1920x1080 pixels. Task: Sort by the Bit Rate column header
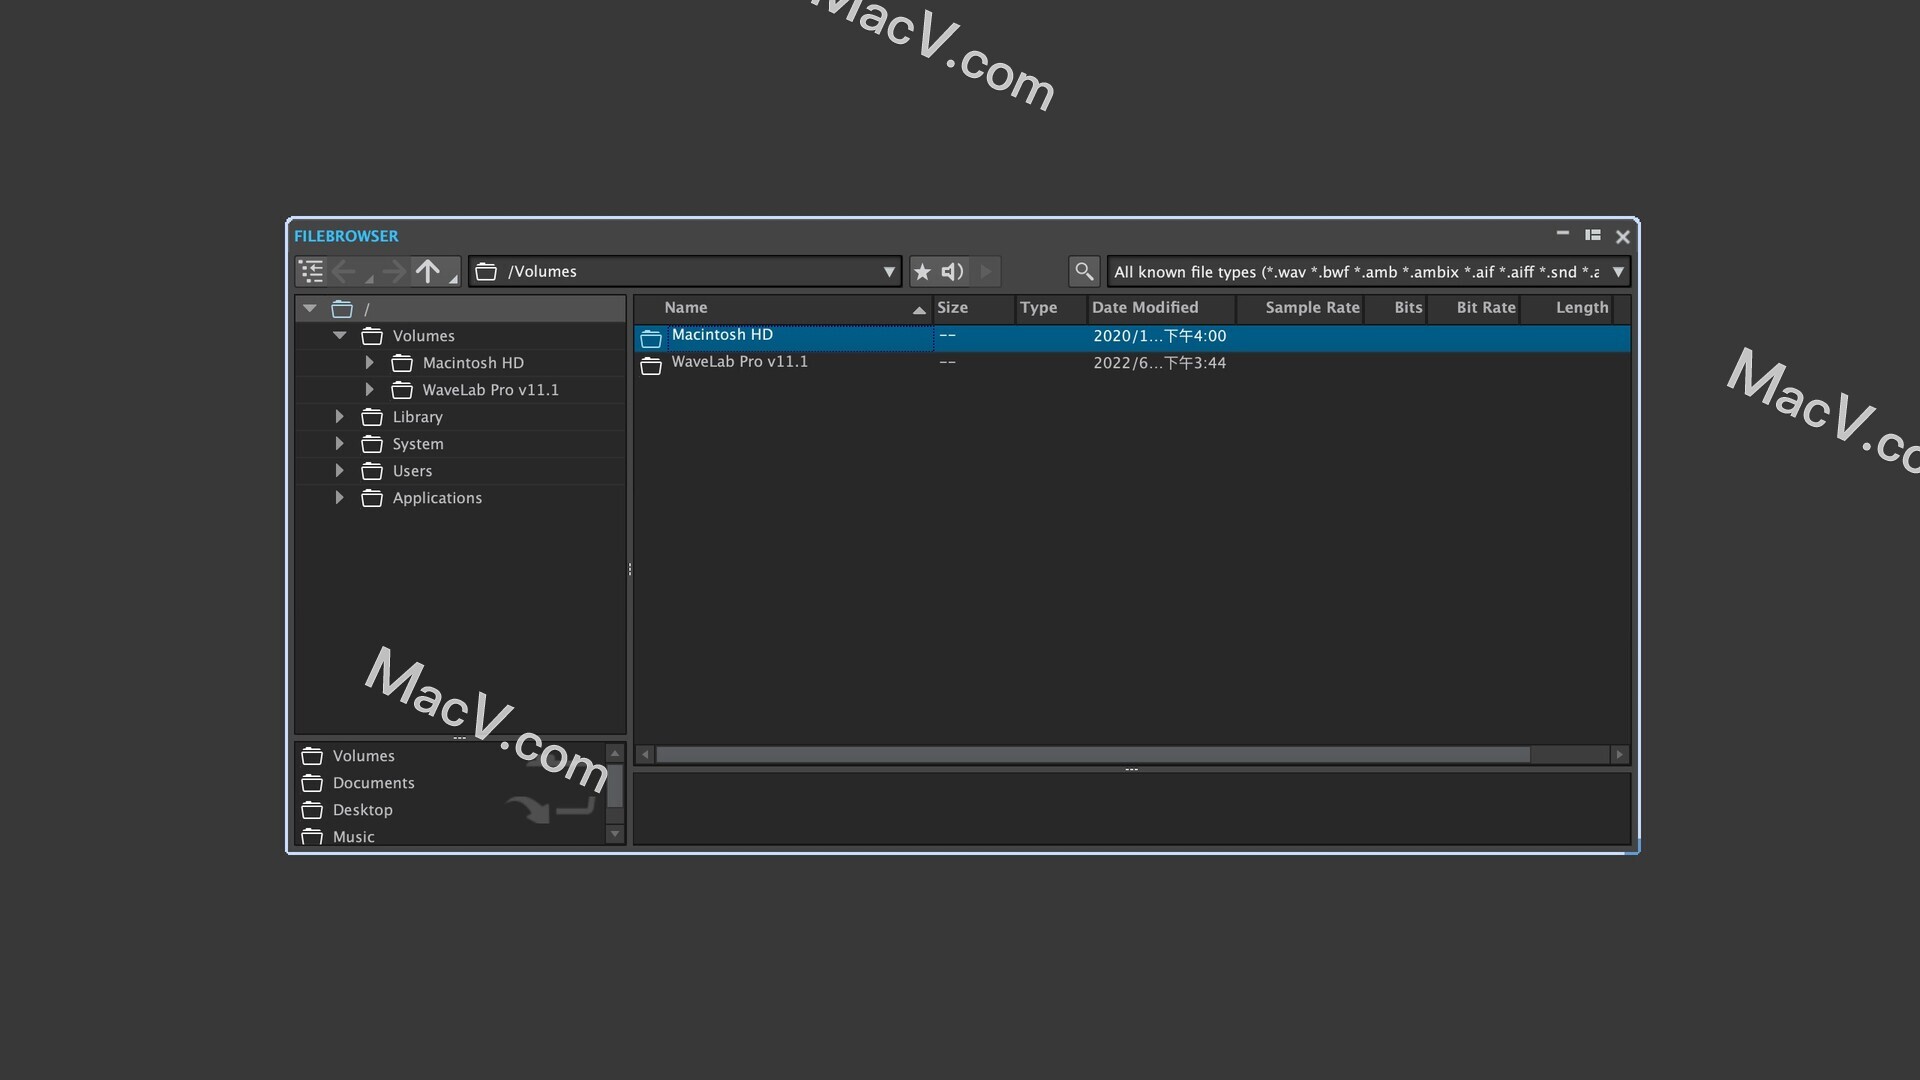pyautogui.click(x=1474, y=308)
